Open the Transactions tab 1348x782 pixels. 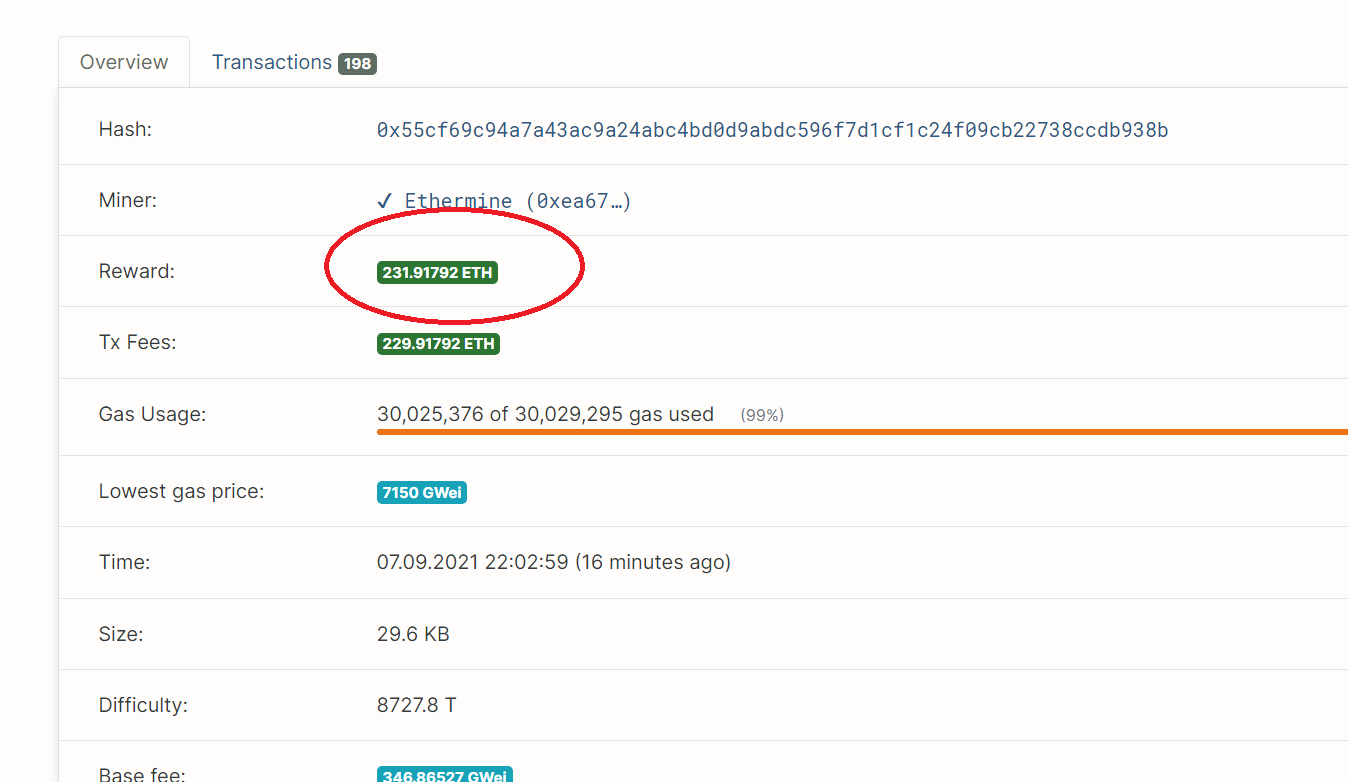[x=293, y=62]
